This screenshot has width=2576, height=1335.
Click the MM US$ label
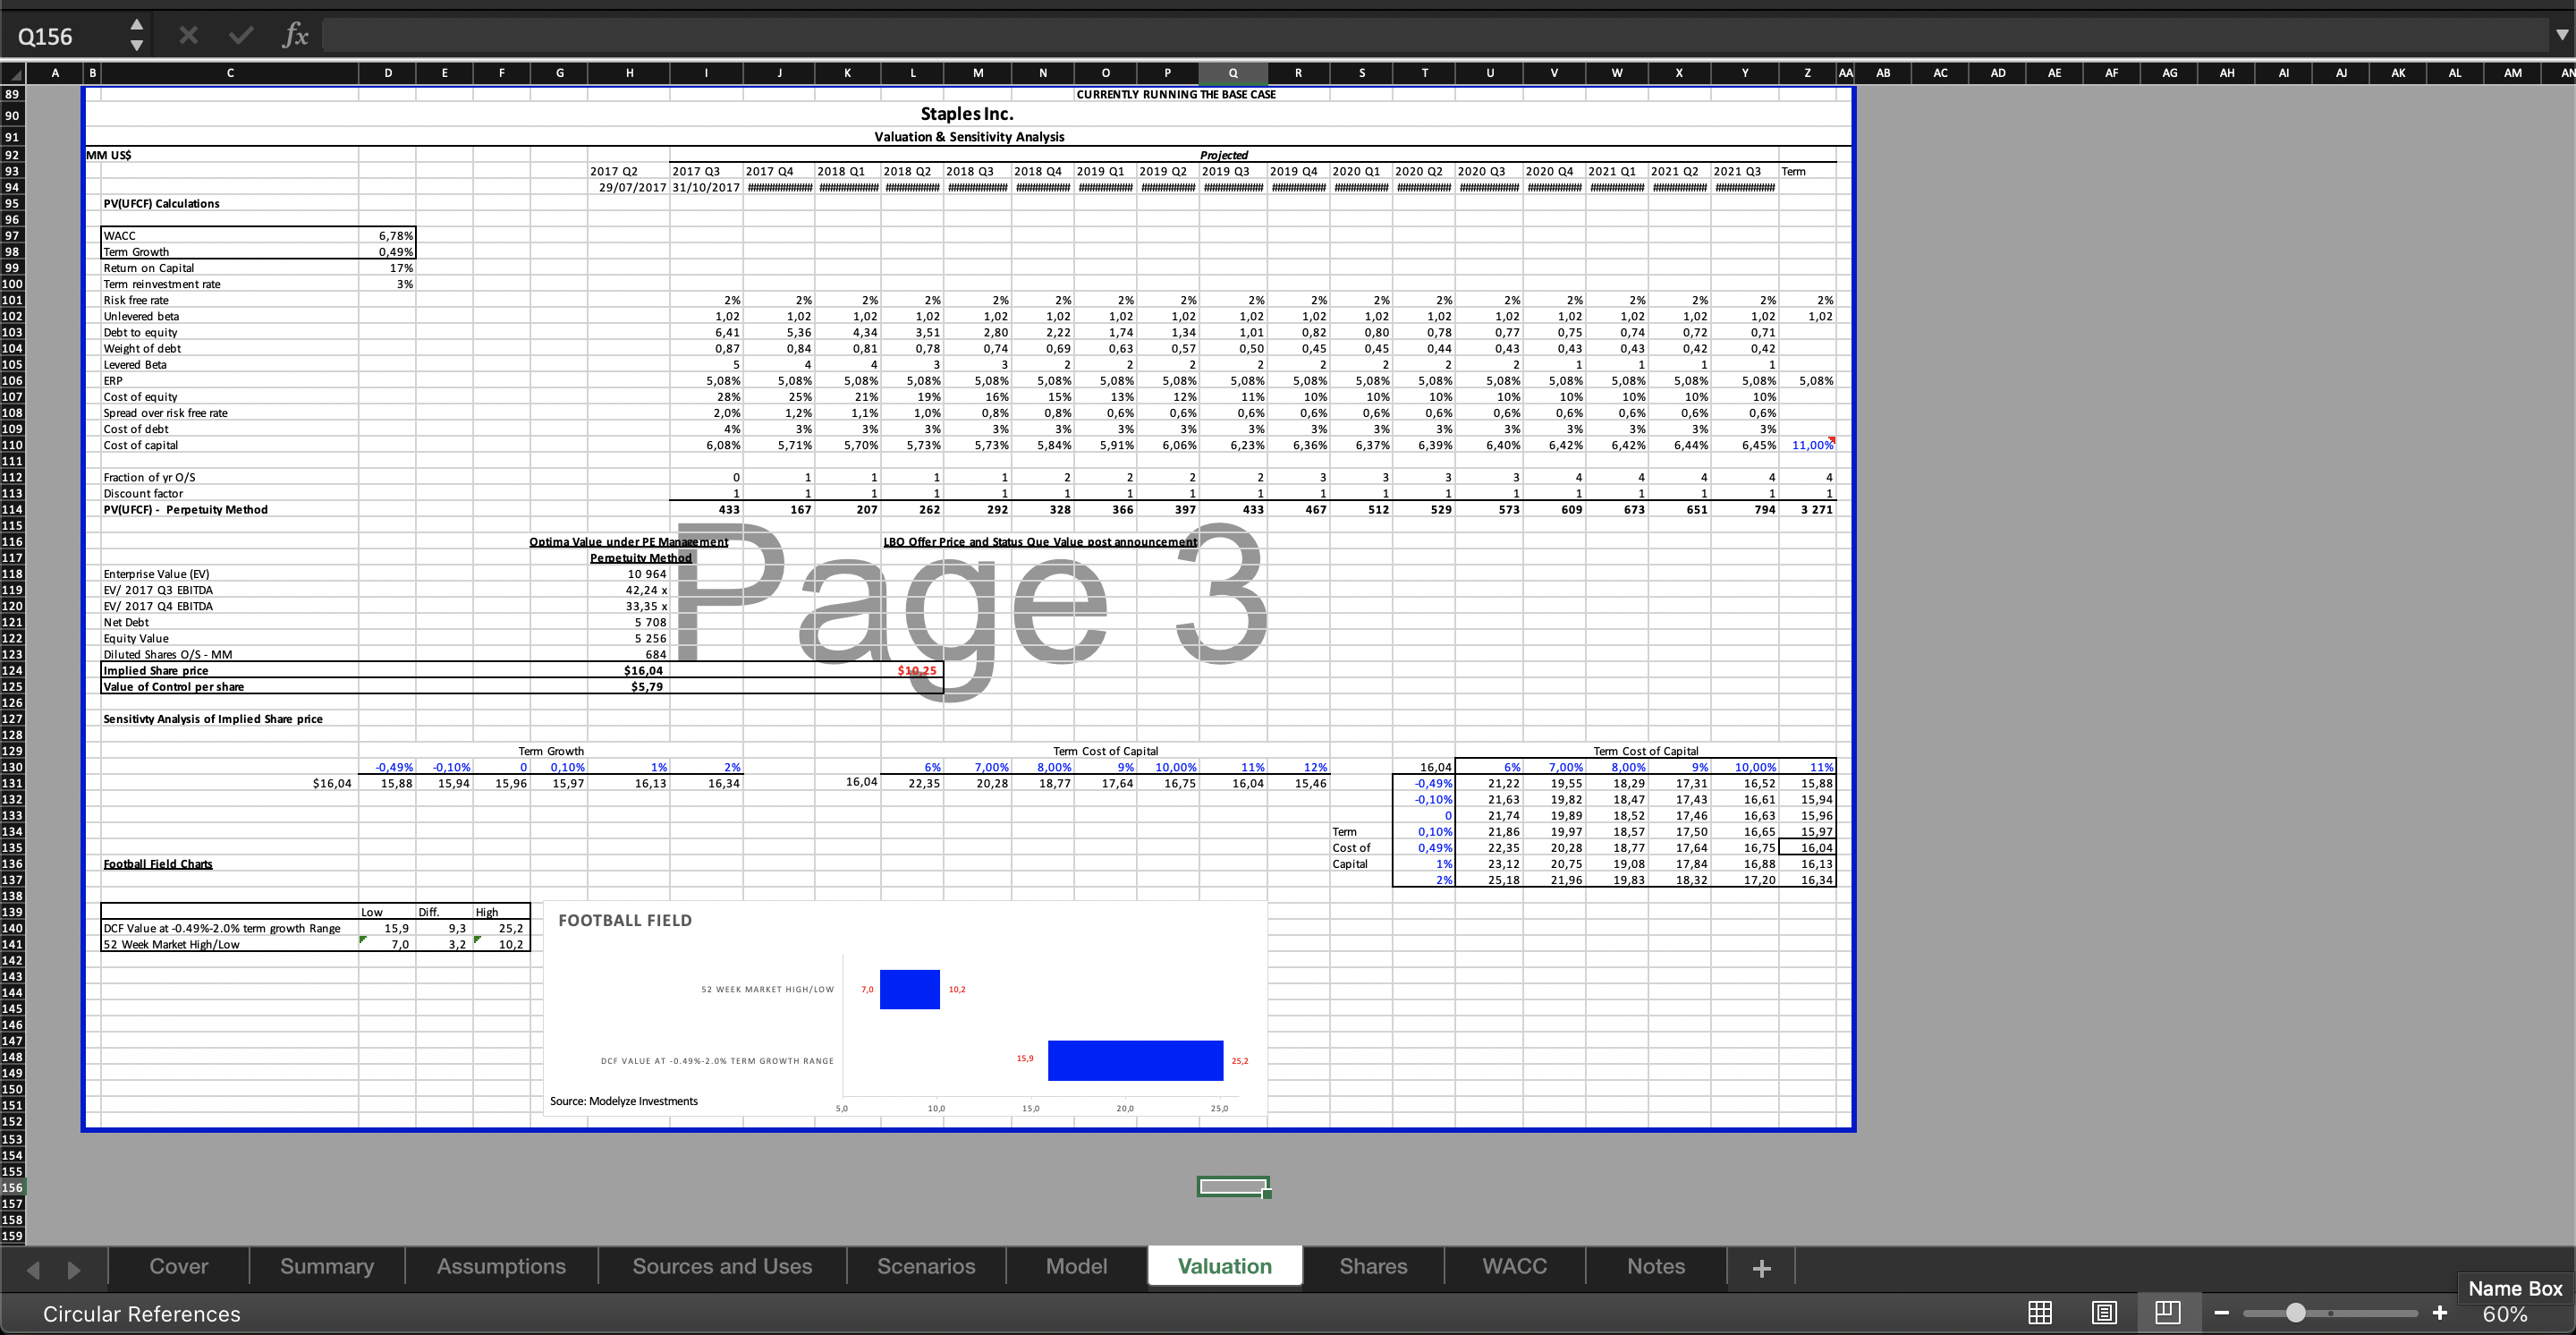[x=109, y=155]
